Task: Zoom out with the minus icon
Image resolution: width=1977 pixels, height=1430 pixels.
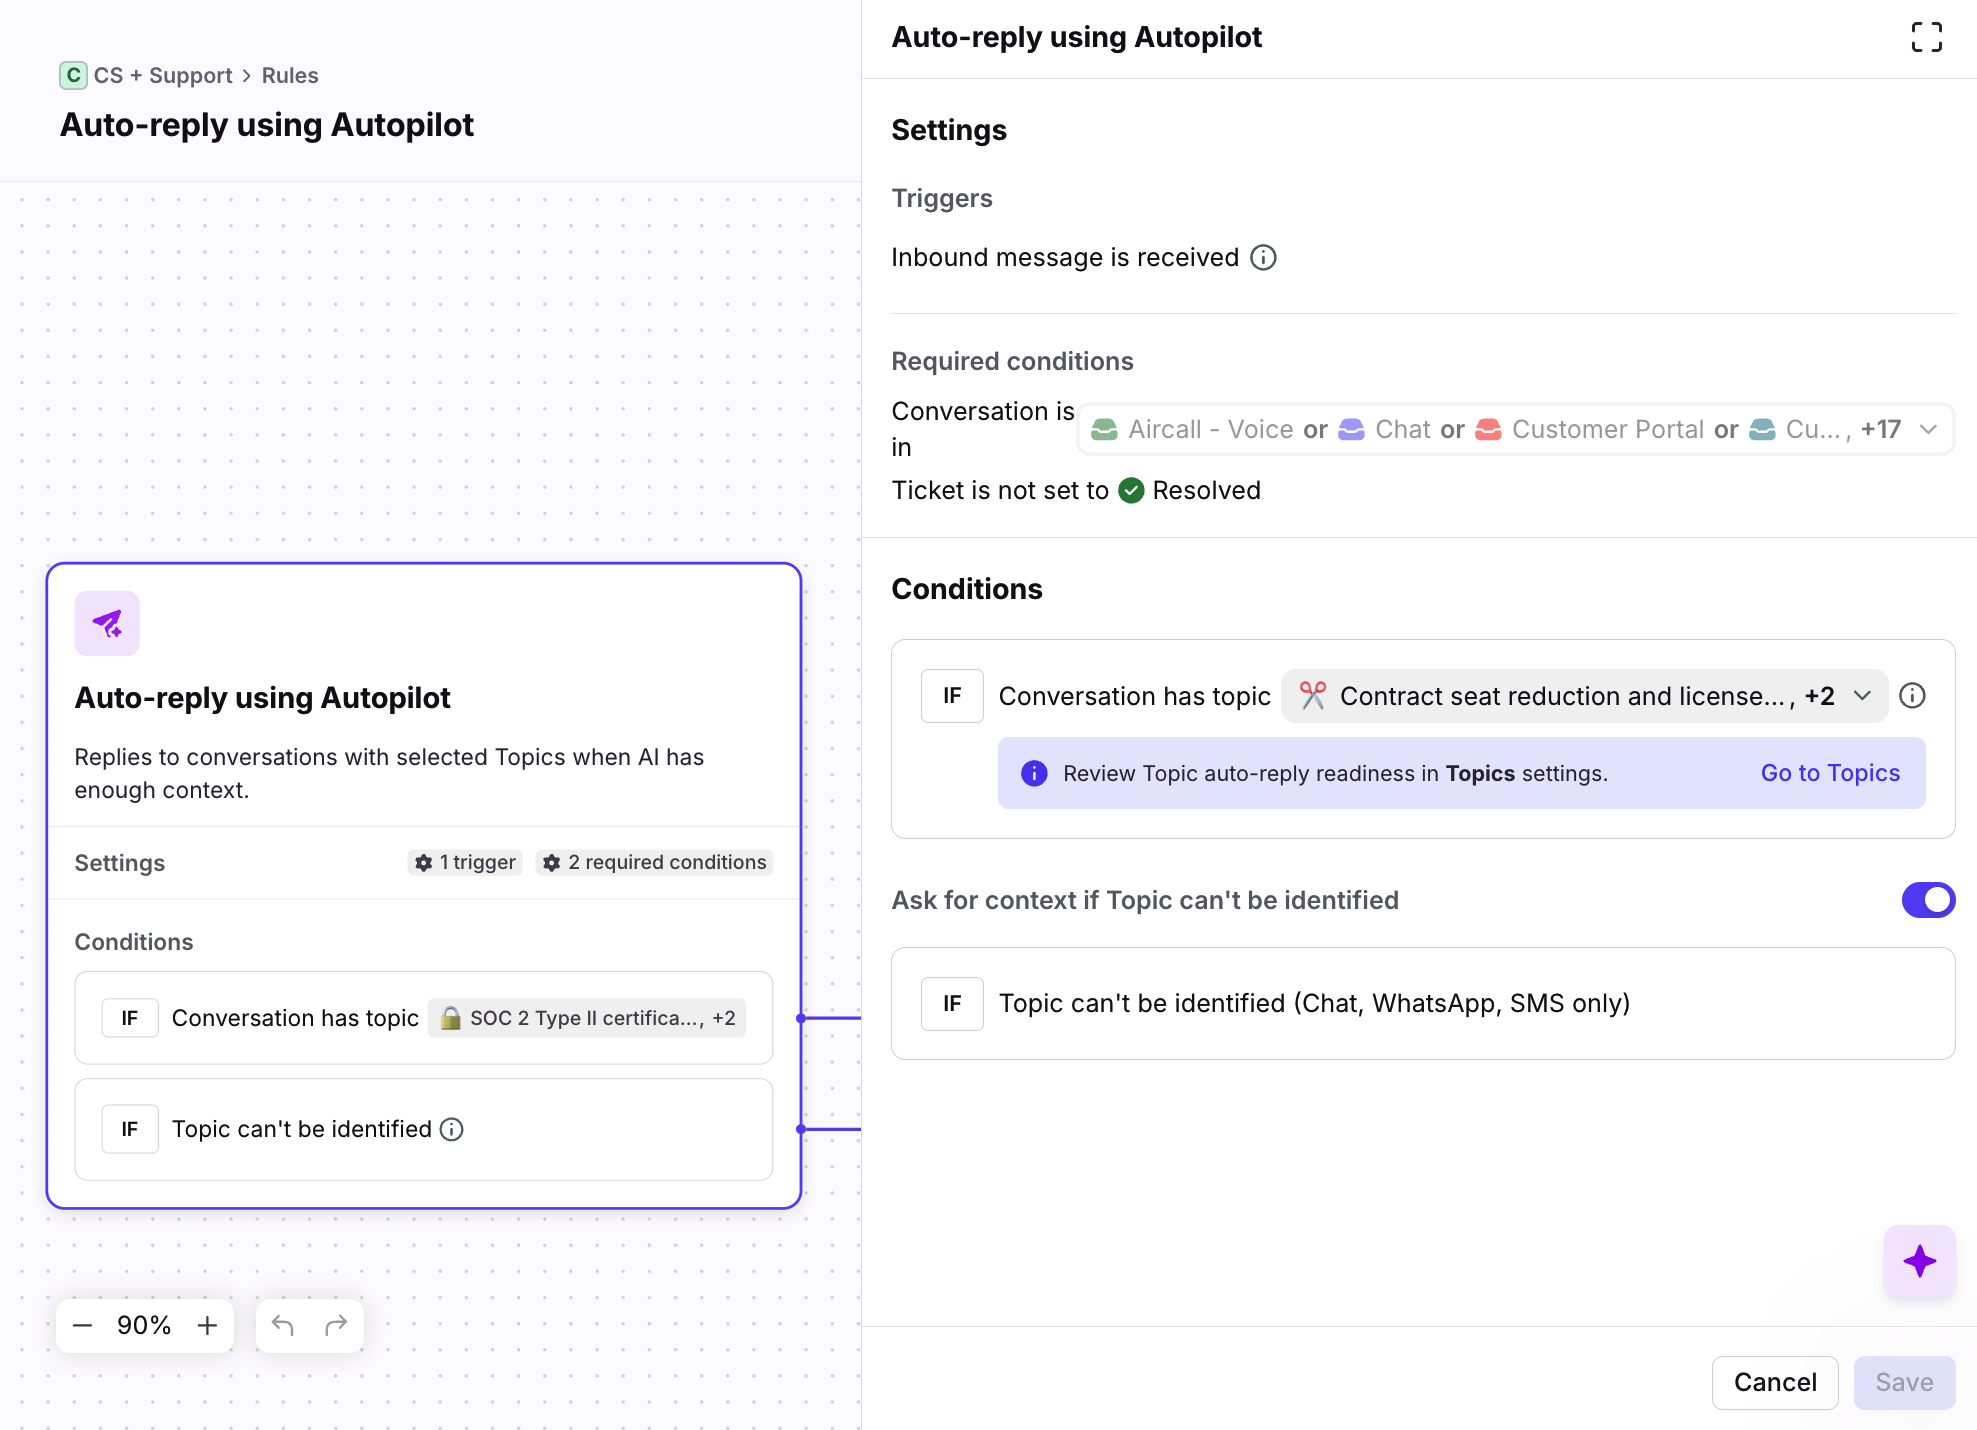Action: [x=83, y=1325]
